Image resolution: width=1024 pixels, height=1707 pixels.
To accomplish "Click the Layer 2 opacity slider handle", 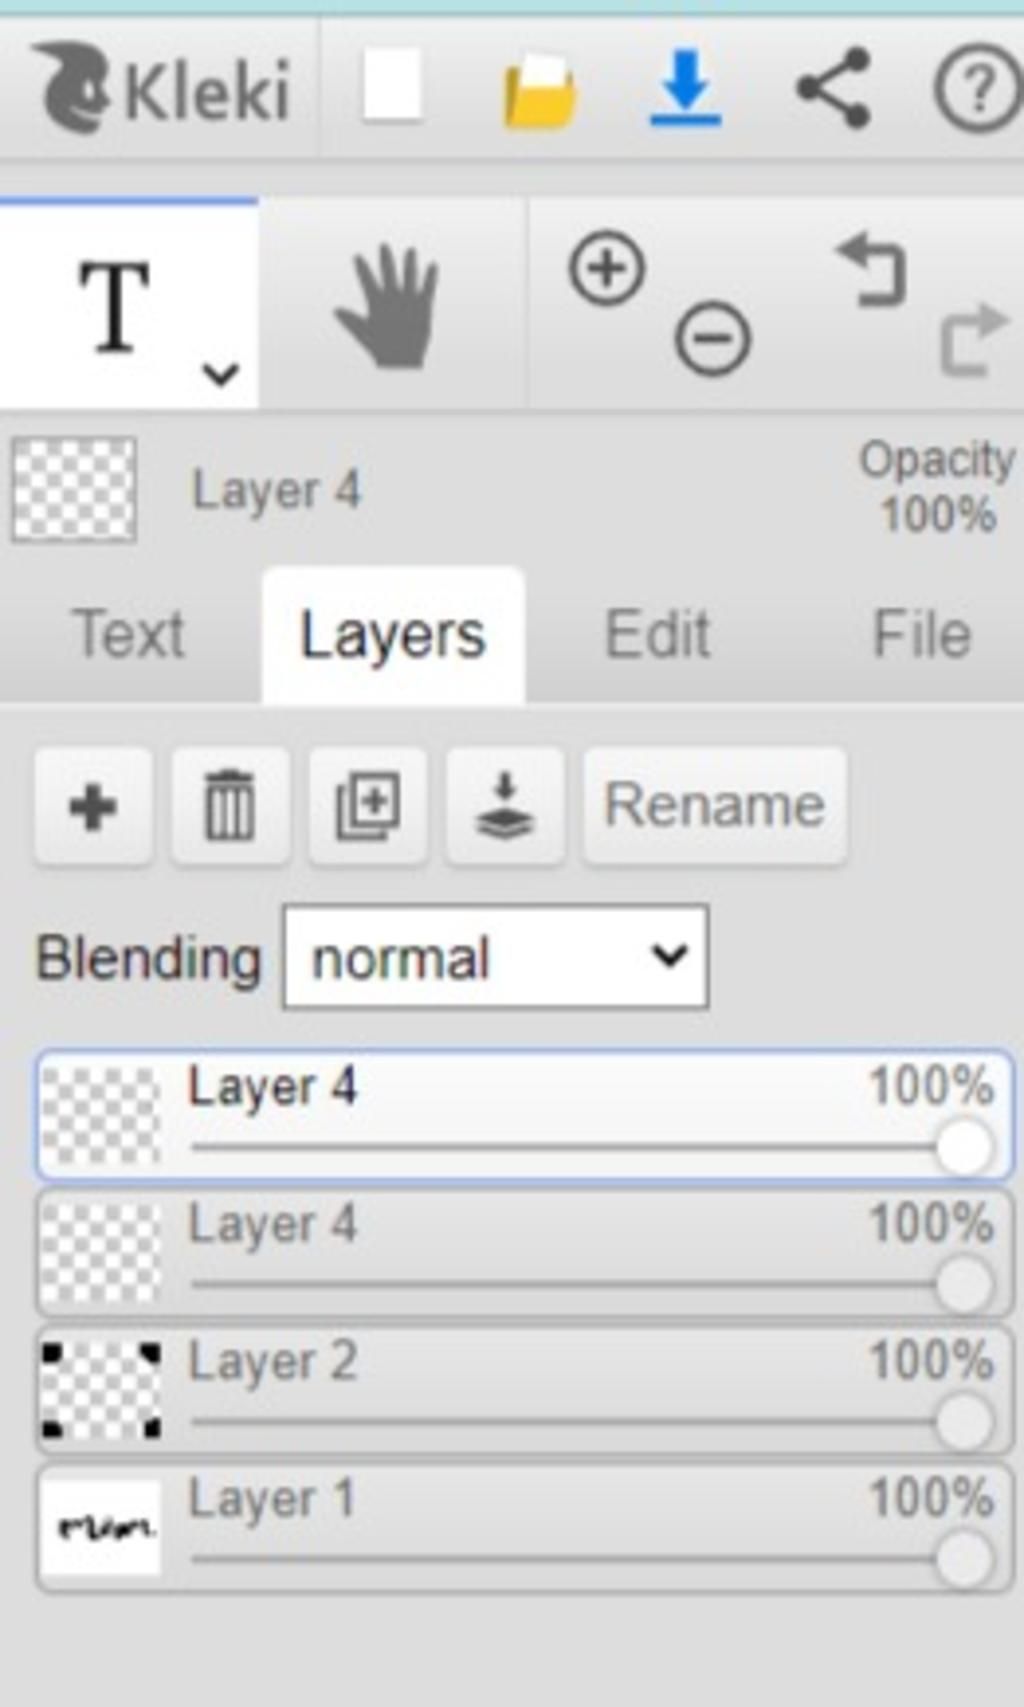I will coord(964,1422).
